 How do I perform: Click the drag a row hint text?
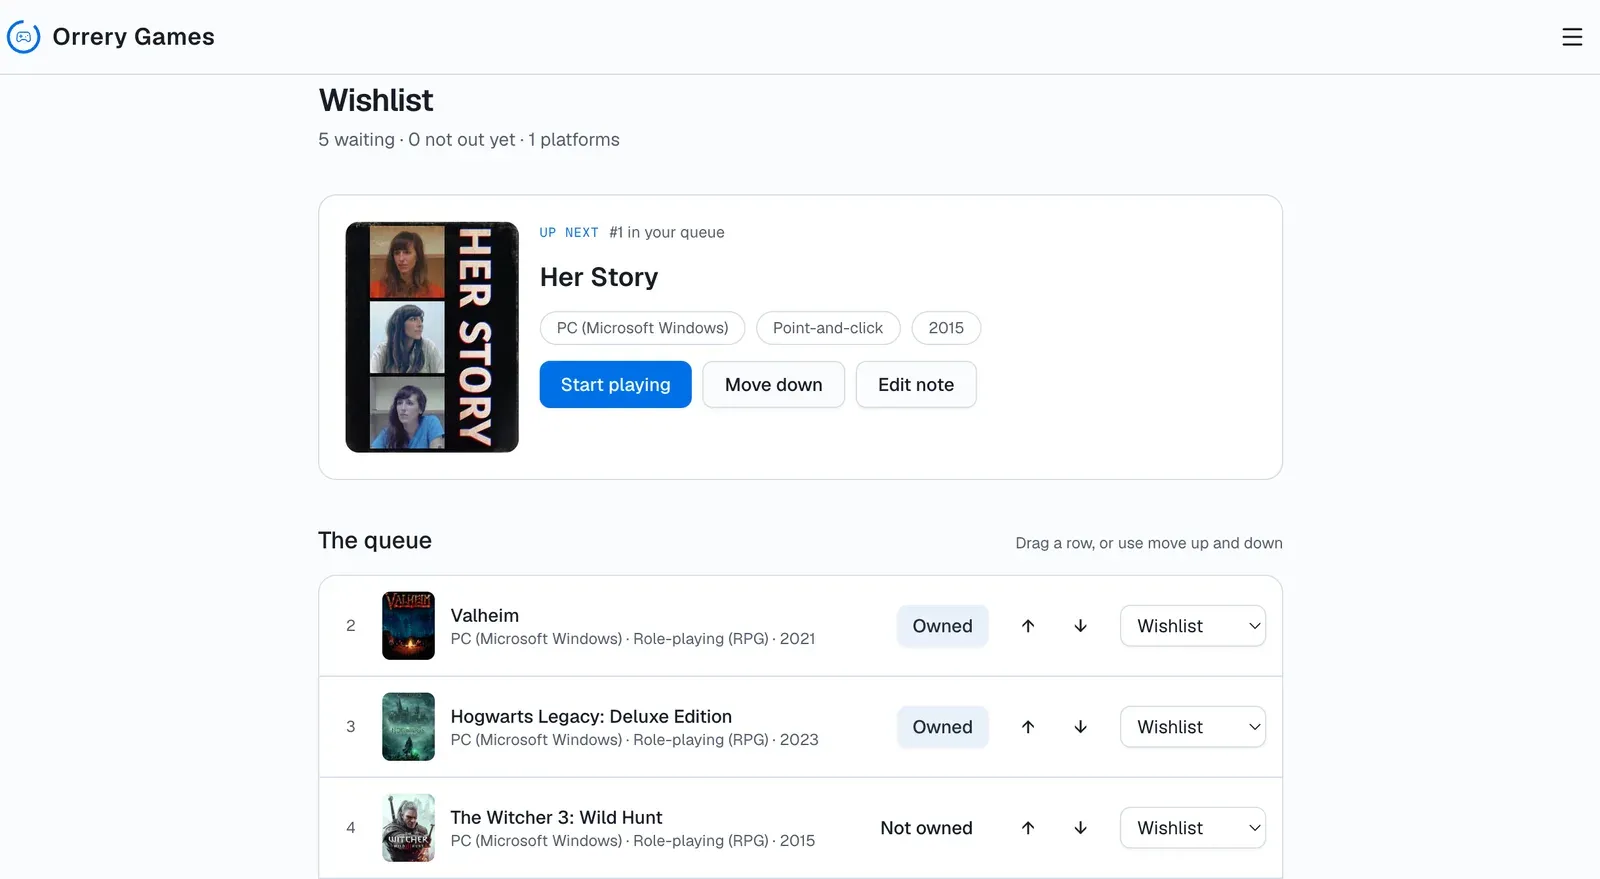pyautogui.click(x=1149, y=543)
